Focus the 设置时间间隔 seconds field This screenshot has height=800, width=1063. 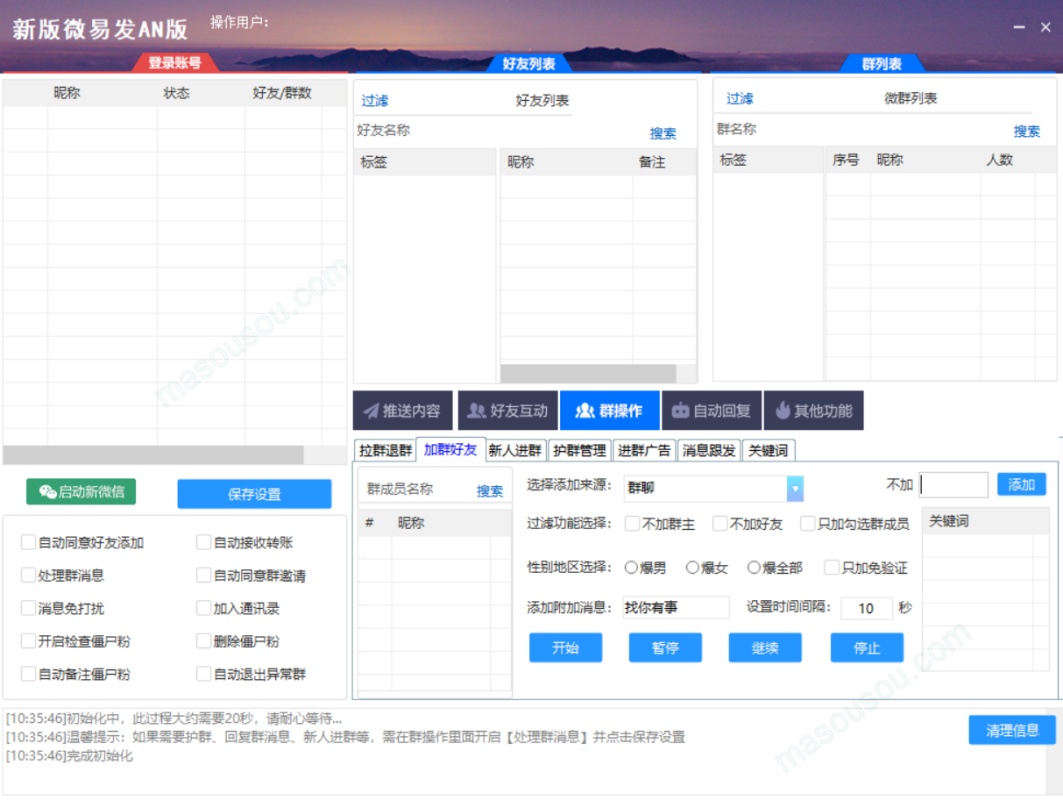[866, 608]
